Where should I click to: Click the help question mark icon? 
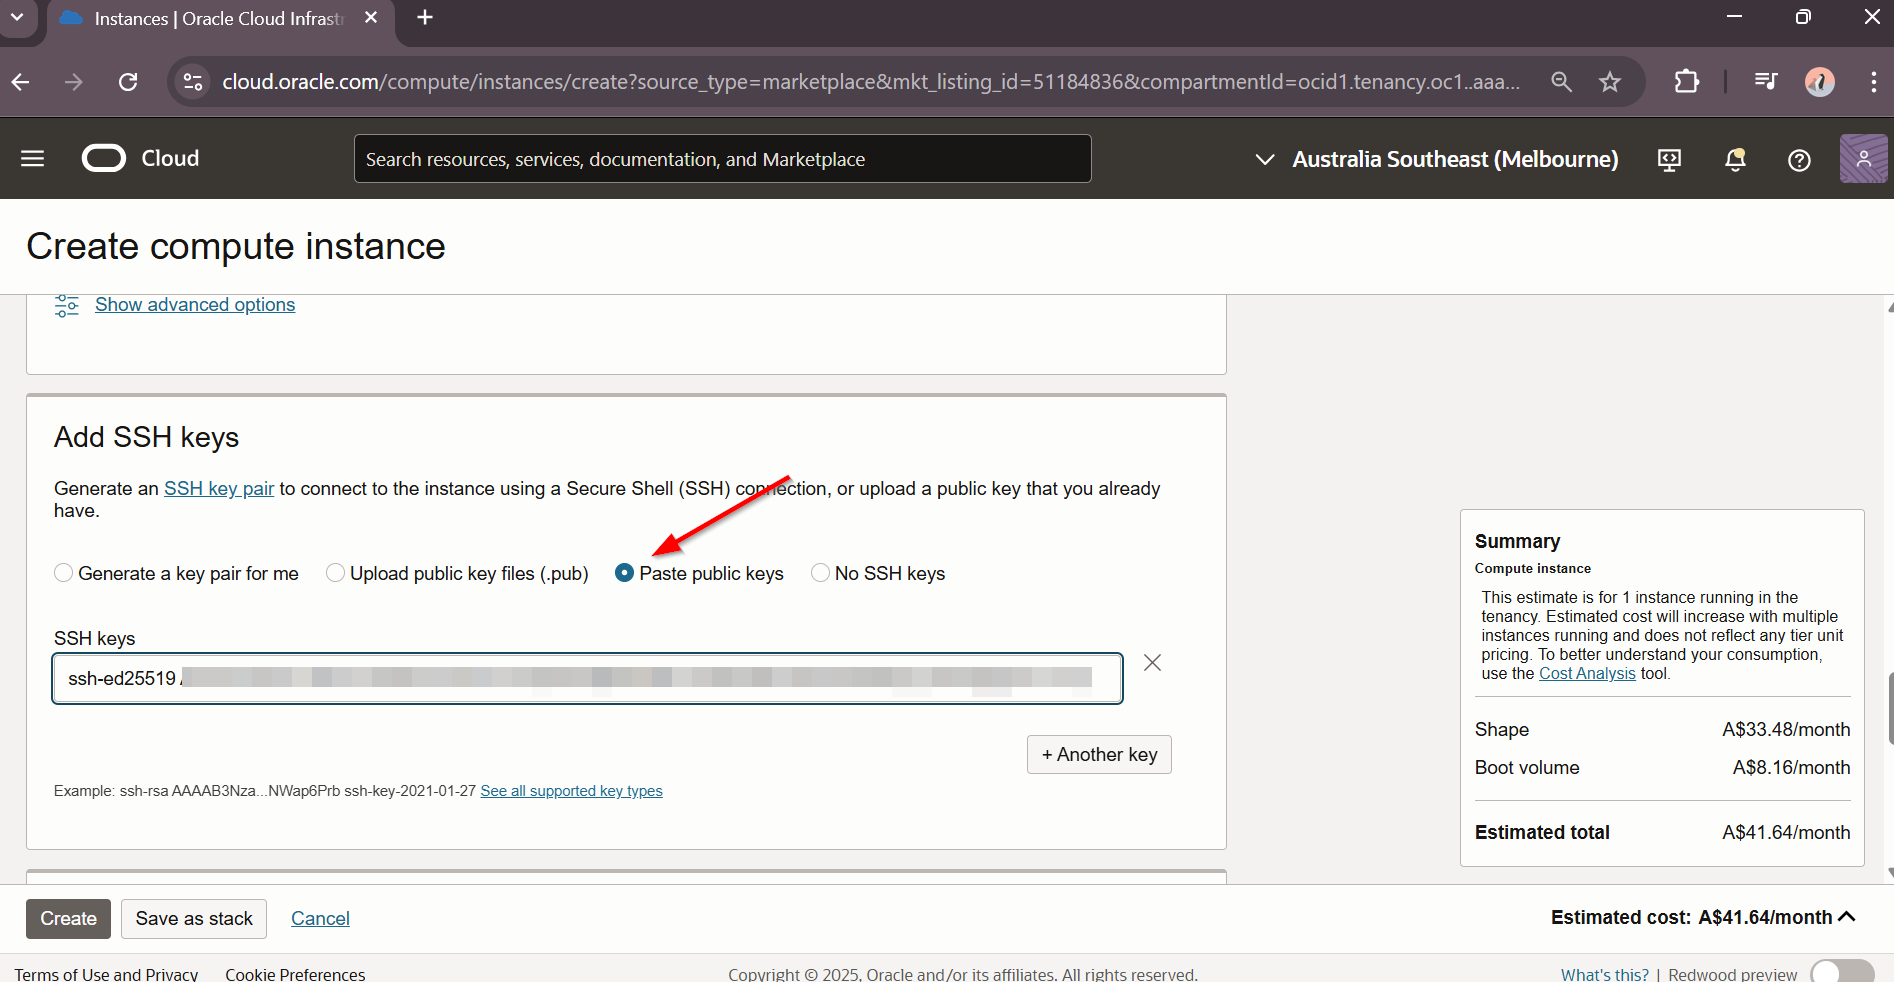coord(1798,160)
